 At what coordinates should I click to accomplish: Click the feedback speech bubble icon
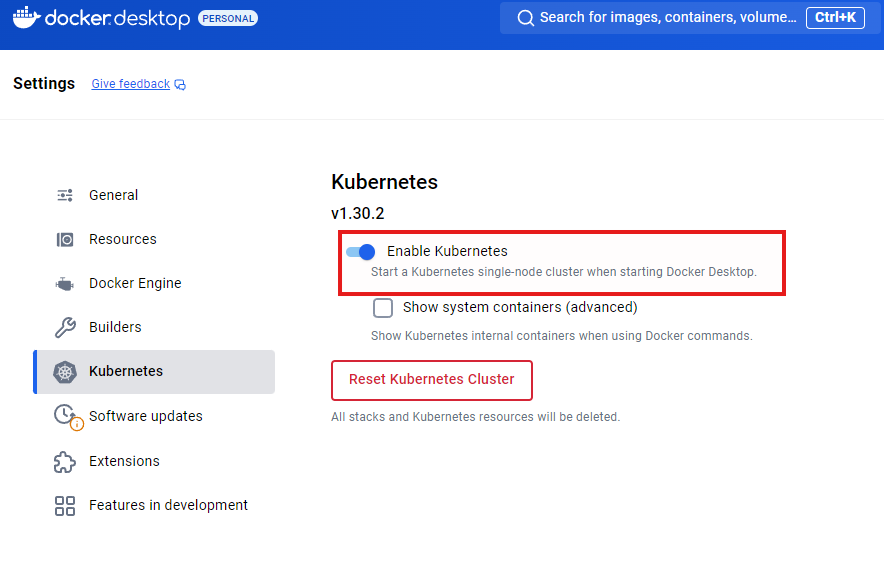[180, 85]
